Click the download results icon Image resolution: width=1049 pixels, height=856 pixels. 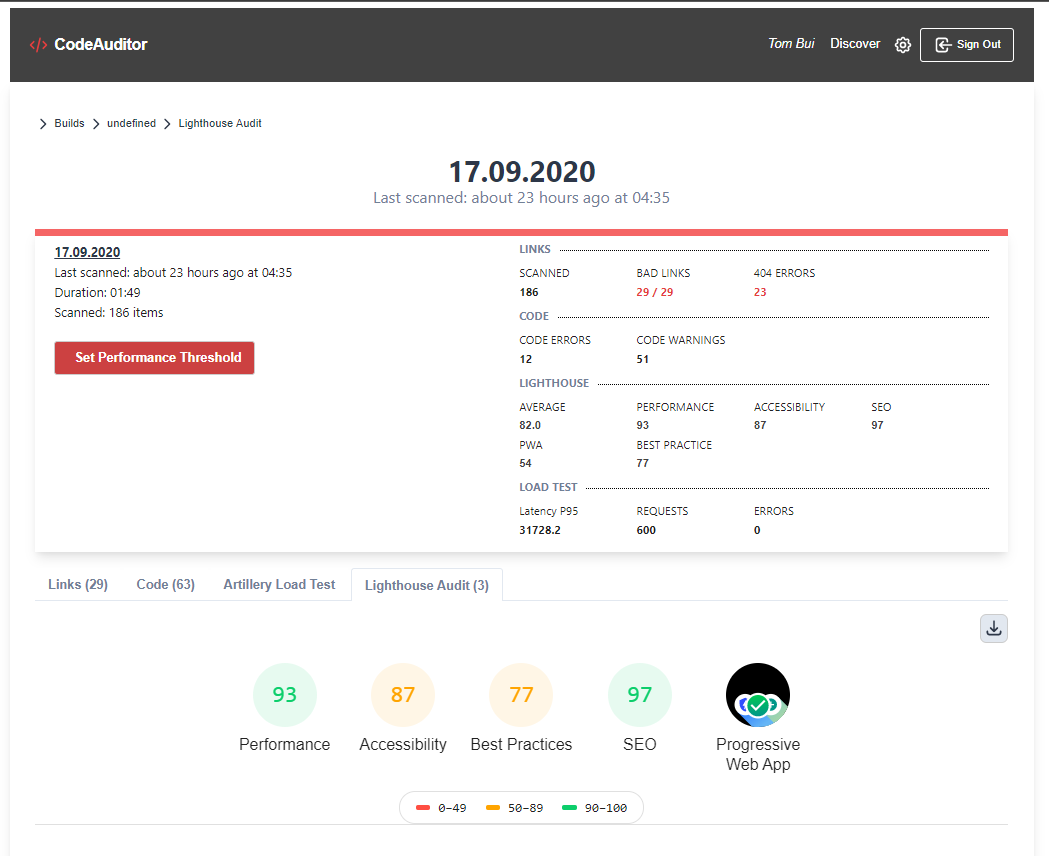(x=993, y=628)
